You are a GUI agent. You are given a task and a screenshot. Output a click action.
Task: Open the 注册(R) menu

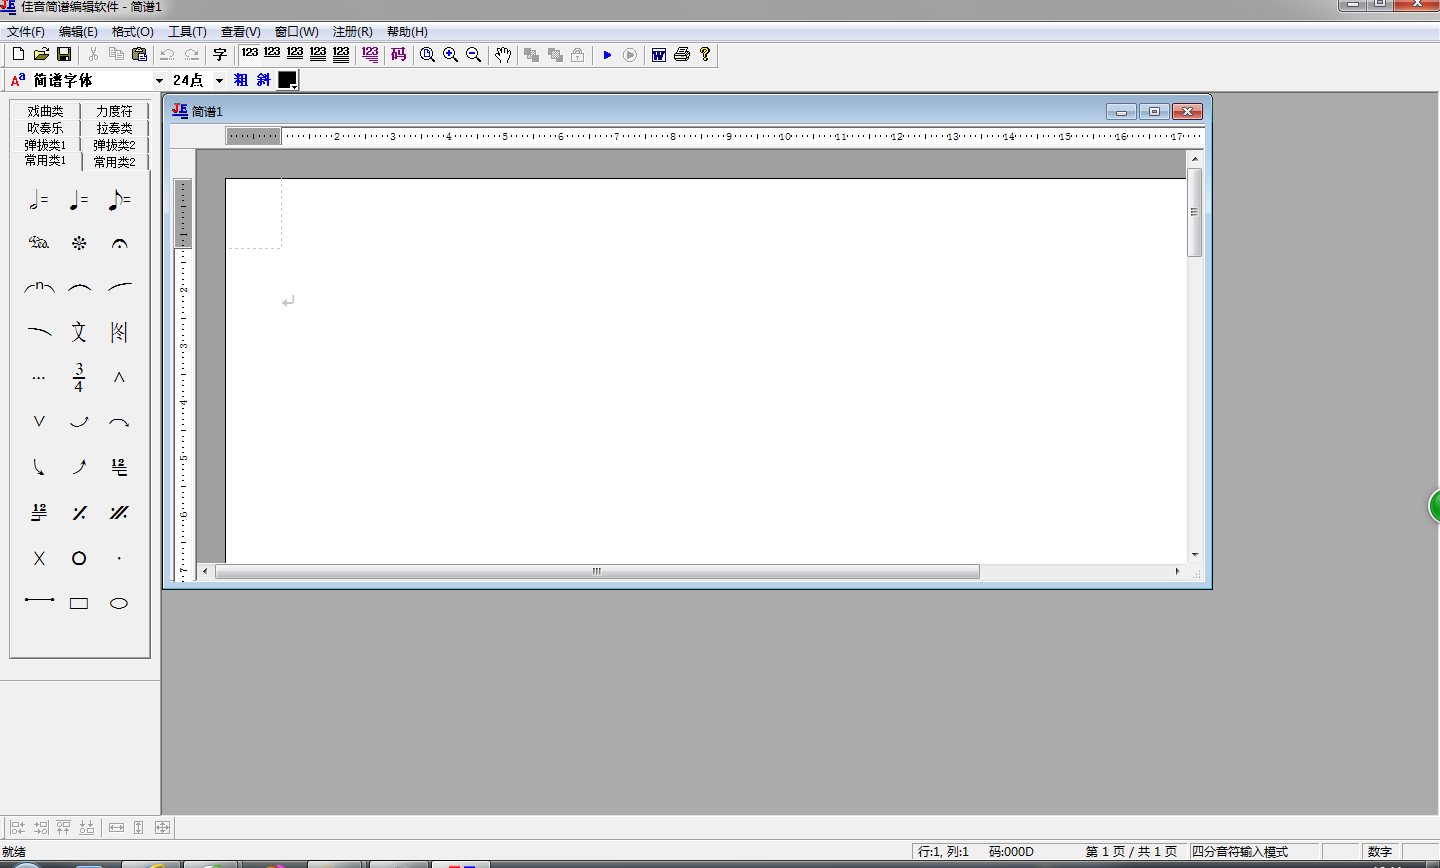353,32
